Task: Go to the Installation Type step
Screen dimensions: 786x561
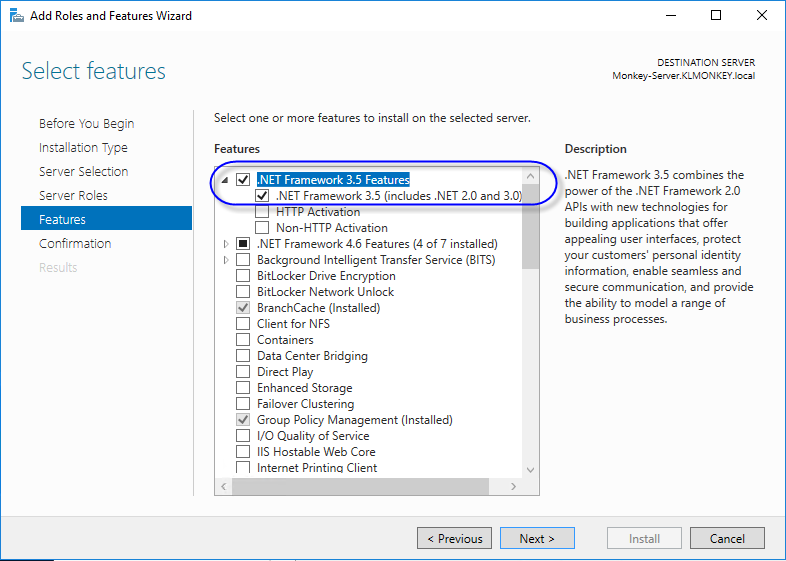Action: (83, 147)
